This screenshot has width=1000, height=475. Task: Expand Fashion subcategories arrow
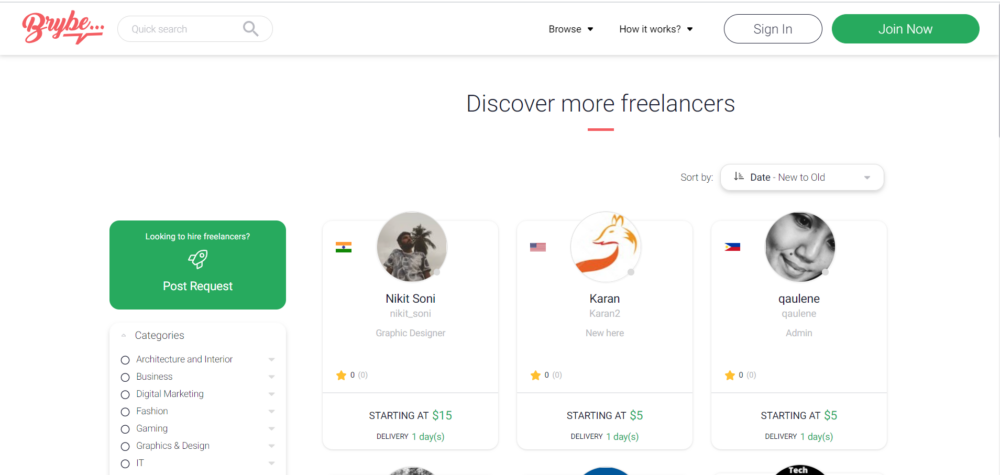click(x=272, y=411)
